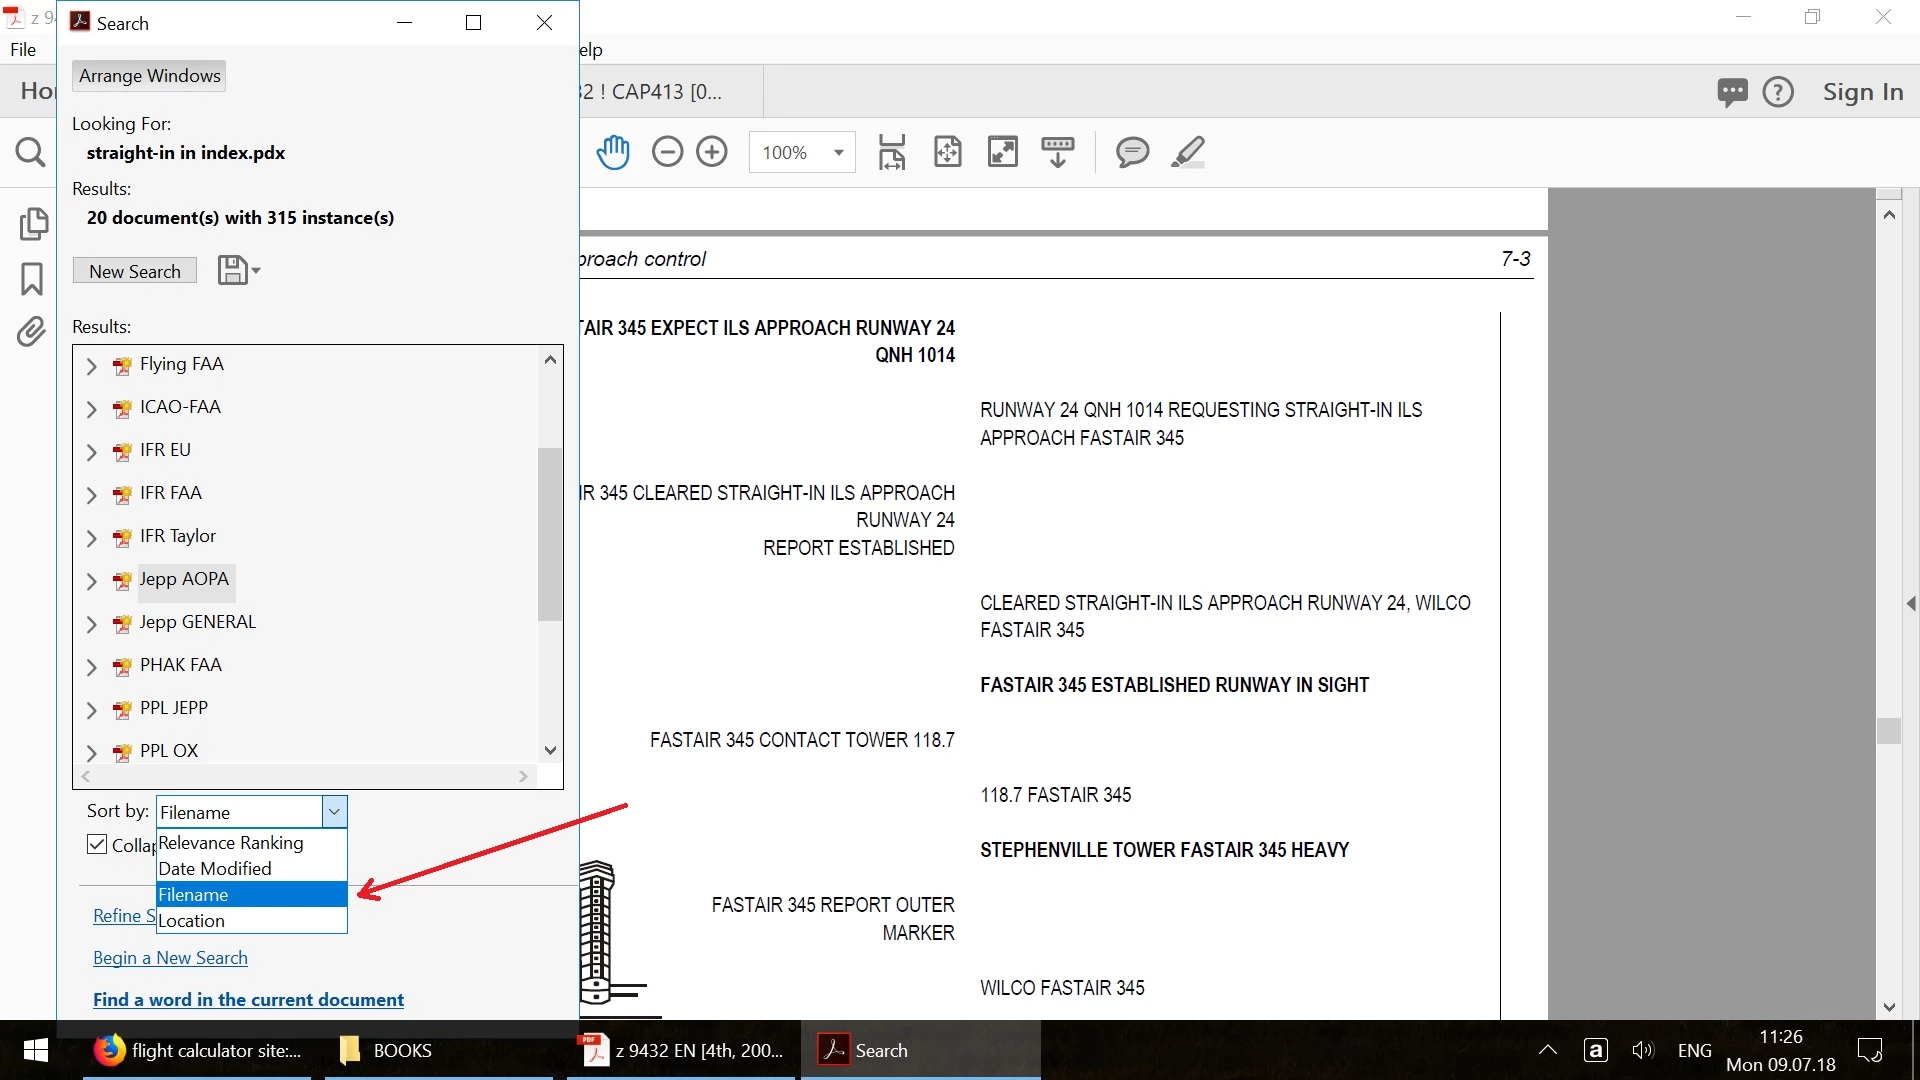1920x1080 pixels.
Task: Click the results list vertical scrollbar thumb
Action: point(550,533)
